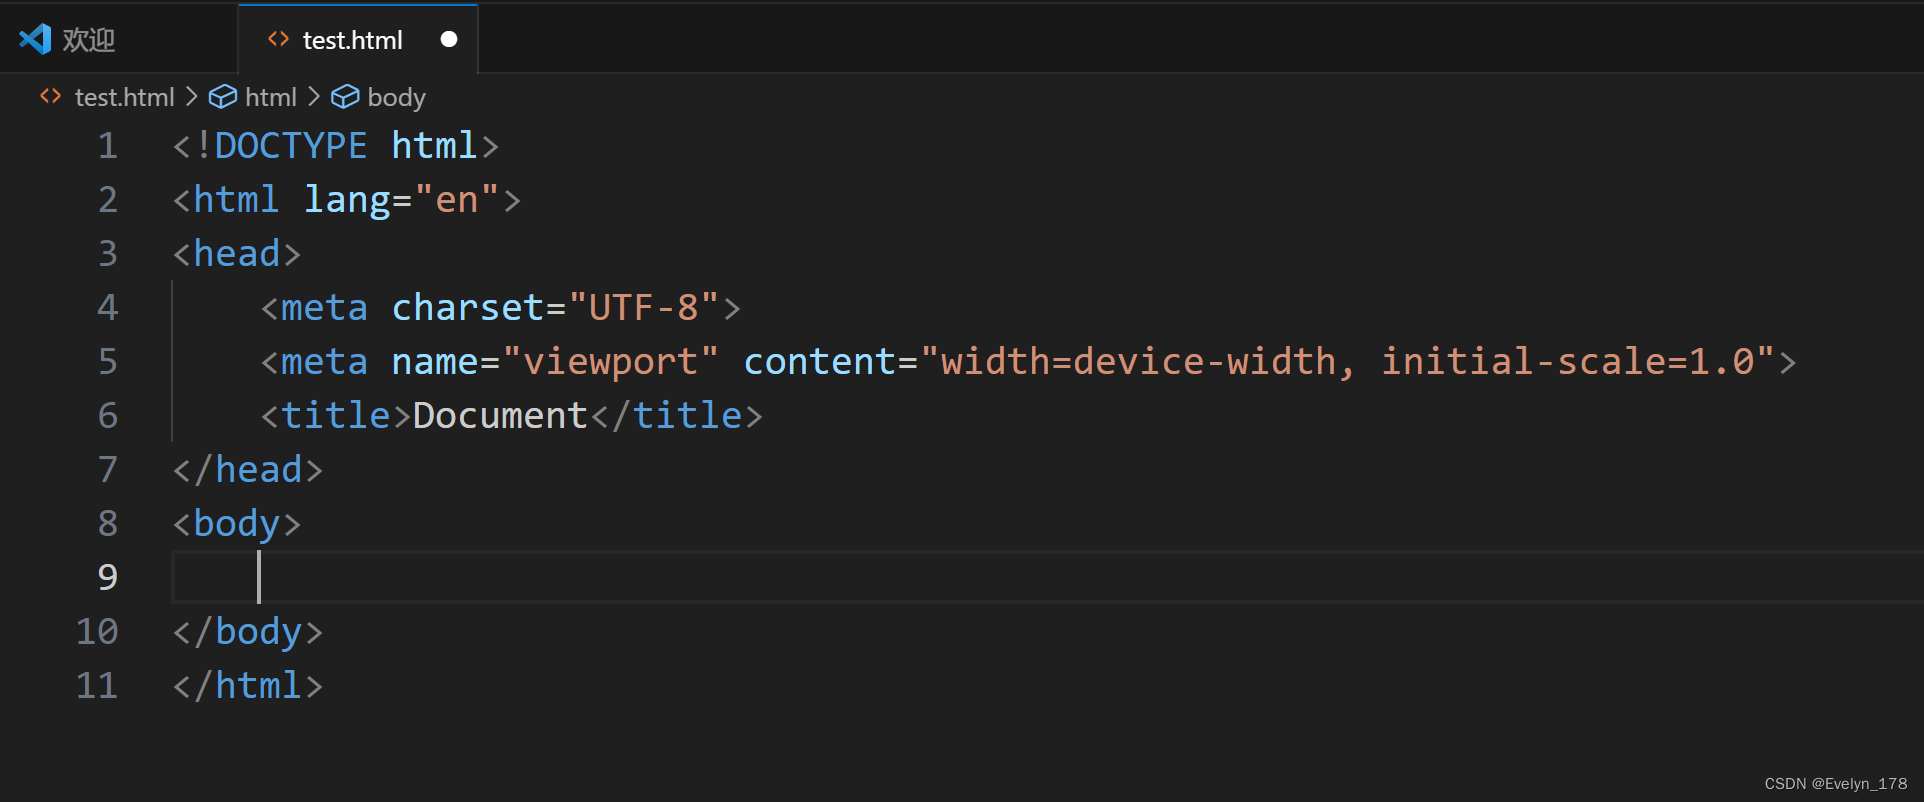This screenshot has height=802, width=1924.
Task: Click the file icon in the breadcrumb bar
Action: click(50, 96)
